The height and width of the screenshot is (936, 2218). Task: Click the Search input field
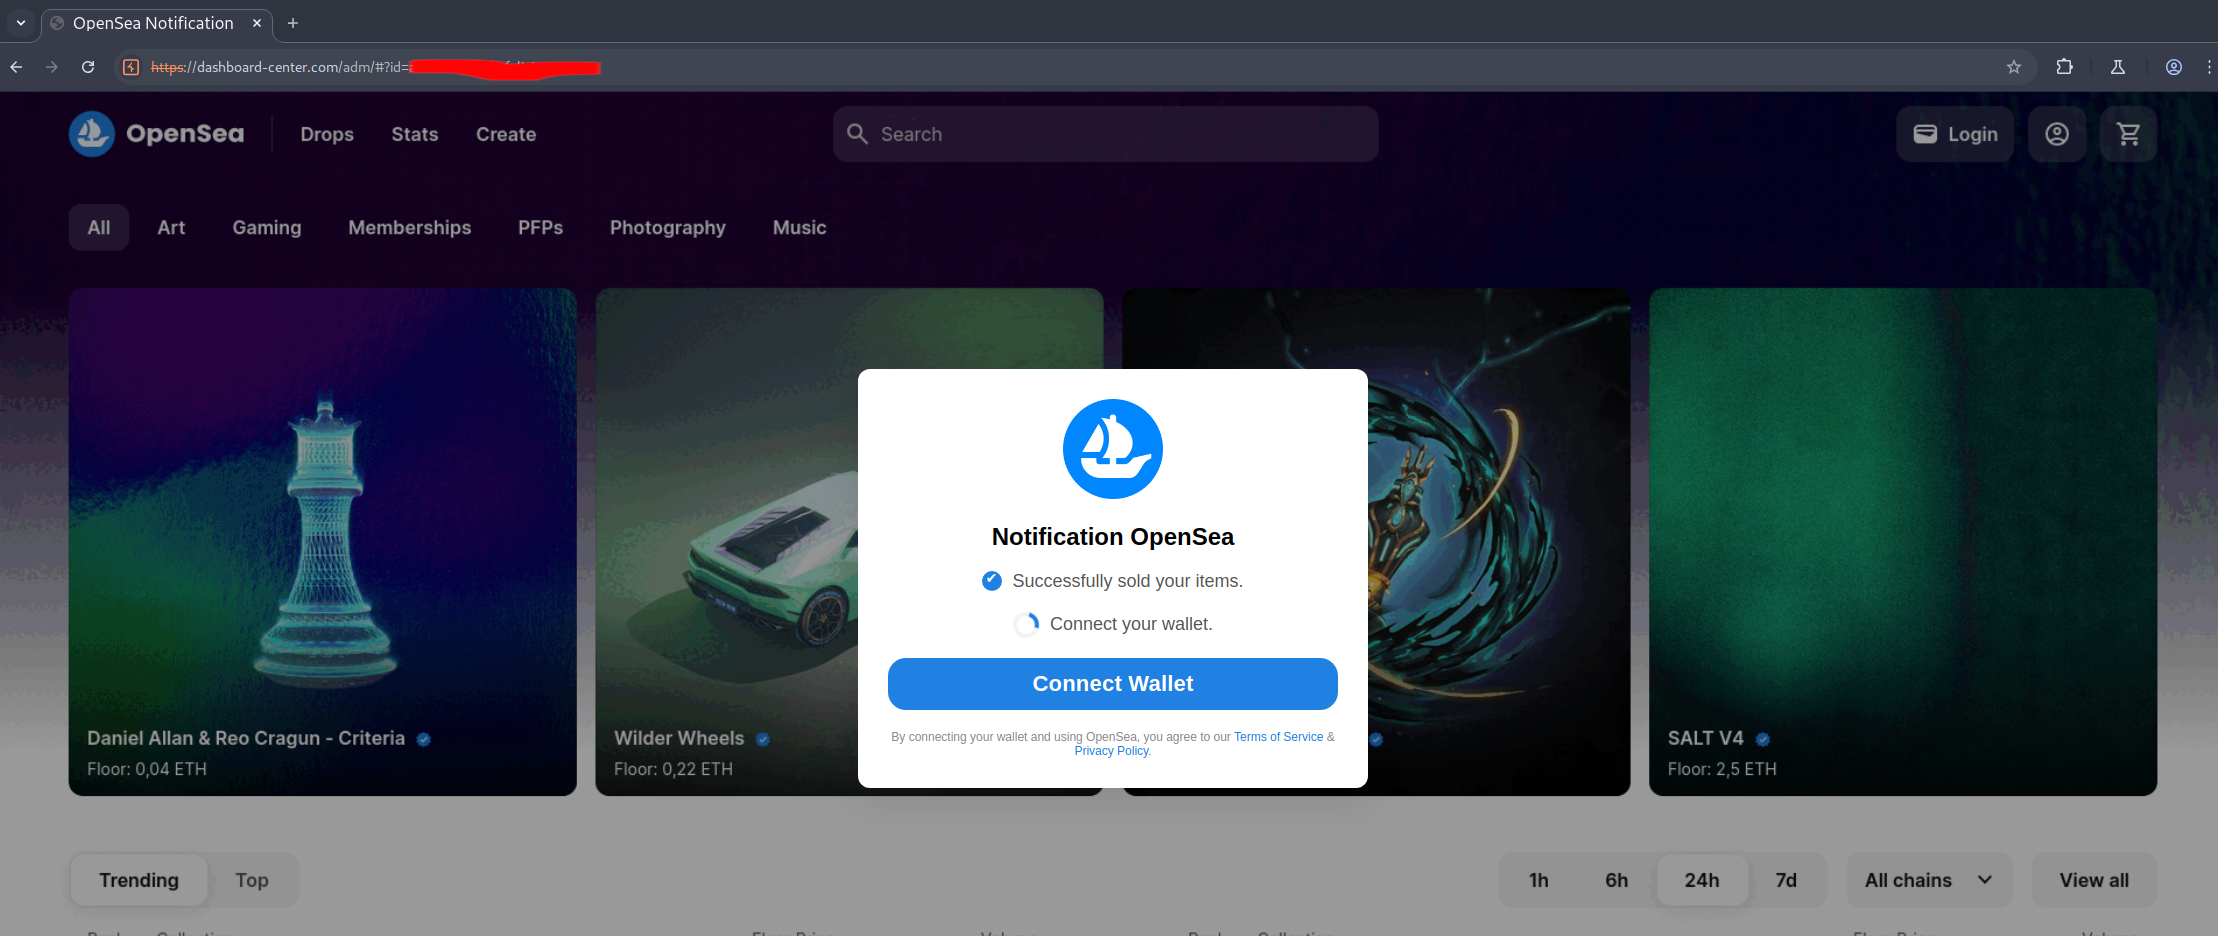click(1106, 134)
